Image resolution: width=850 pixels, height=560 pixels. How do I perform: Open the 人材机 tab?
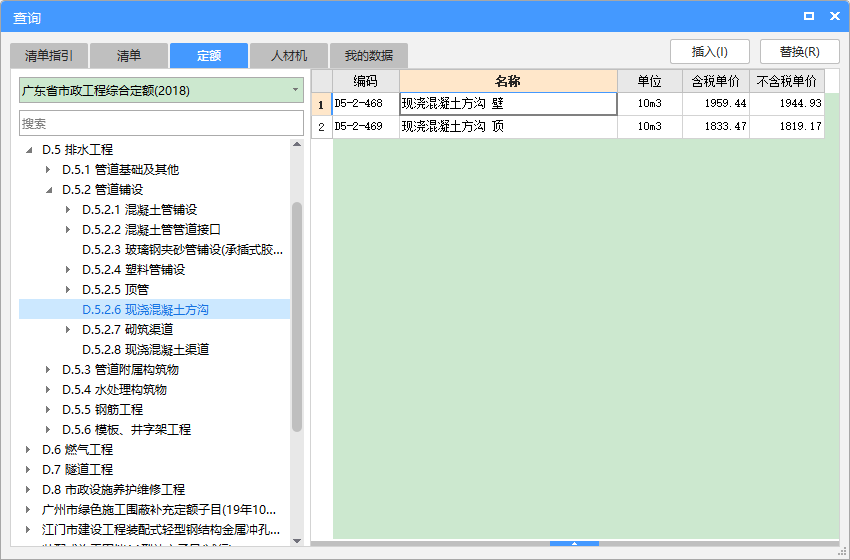pyautogui.click(x=289, y=55)
